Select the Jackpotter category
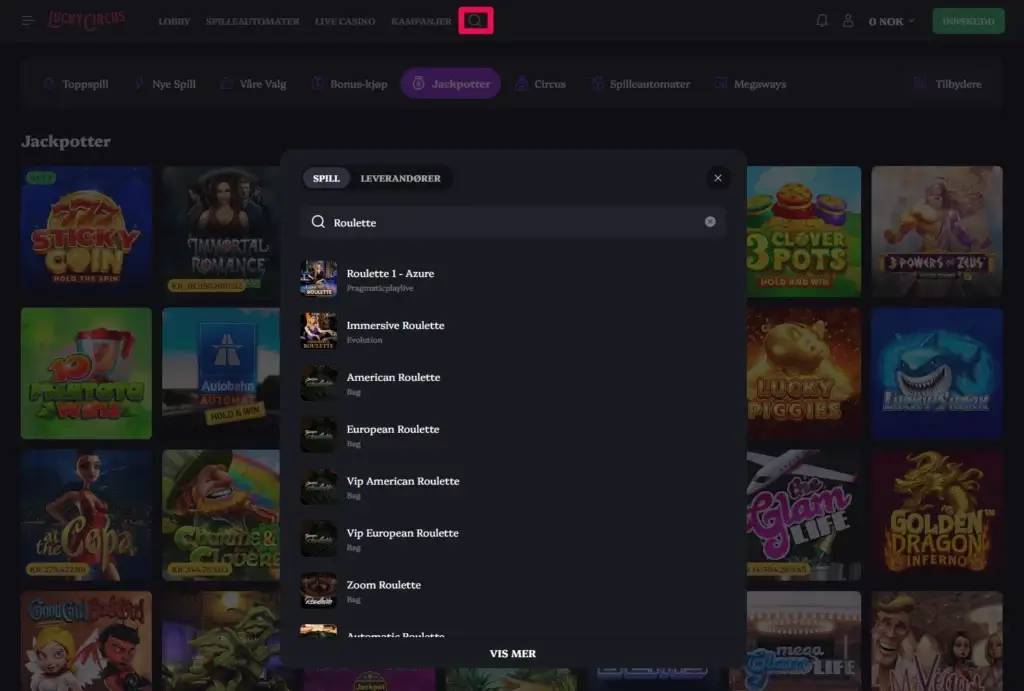Image resolution: width=1024 pixels, height=691 pixels. (451, 84)
